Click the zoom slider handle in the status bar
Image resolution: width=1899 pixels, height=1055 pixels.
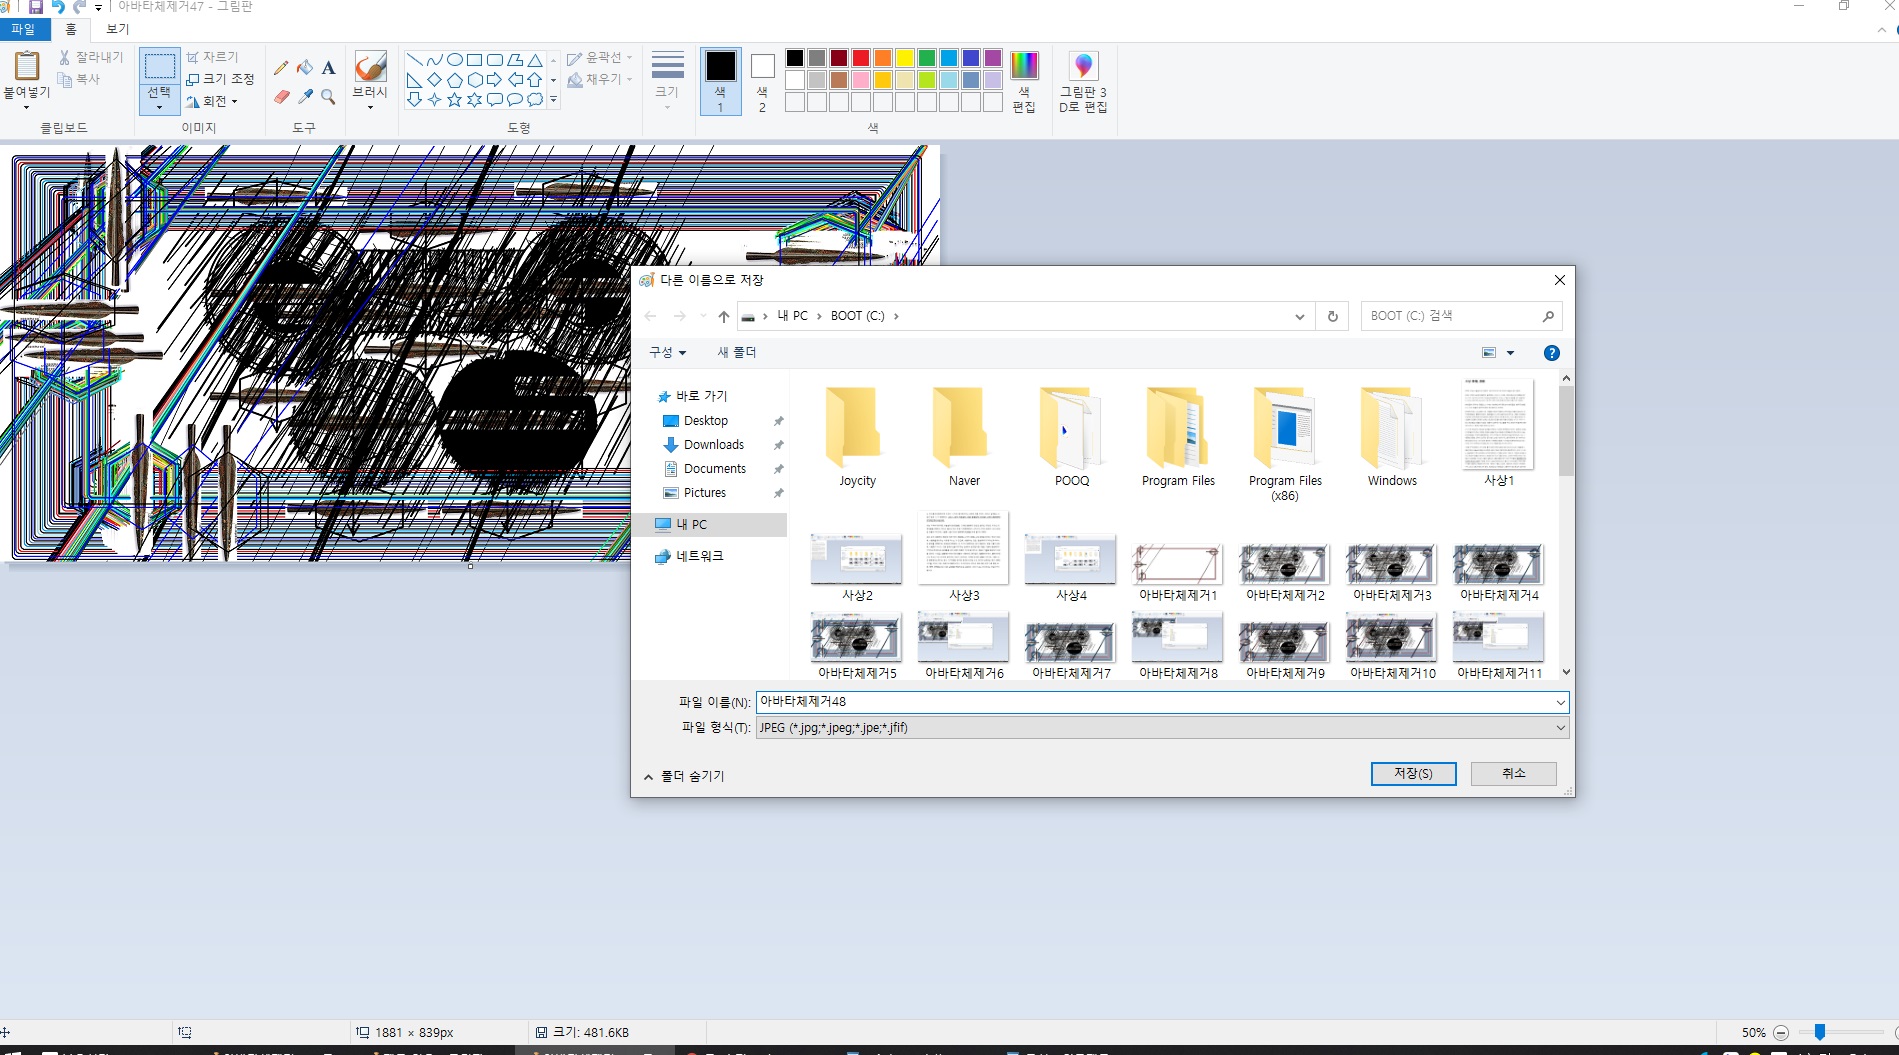tap(1820, 1032)
